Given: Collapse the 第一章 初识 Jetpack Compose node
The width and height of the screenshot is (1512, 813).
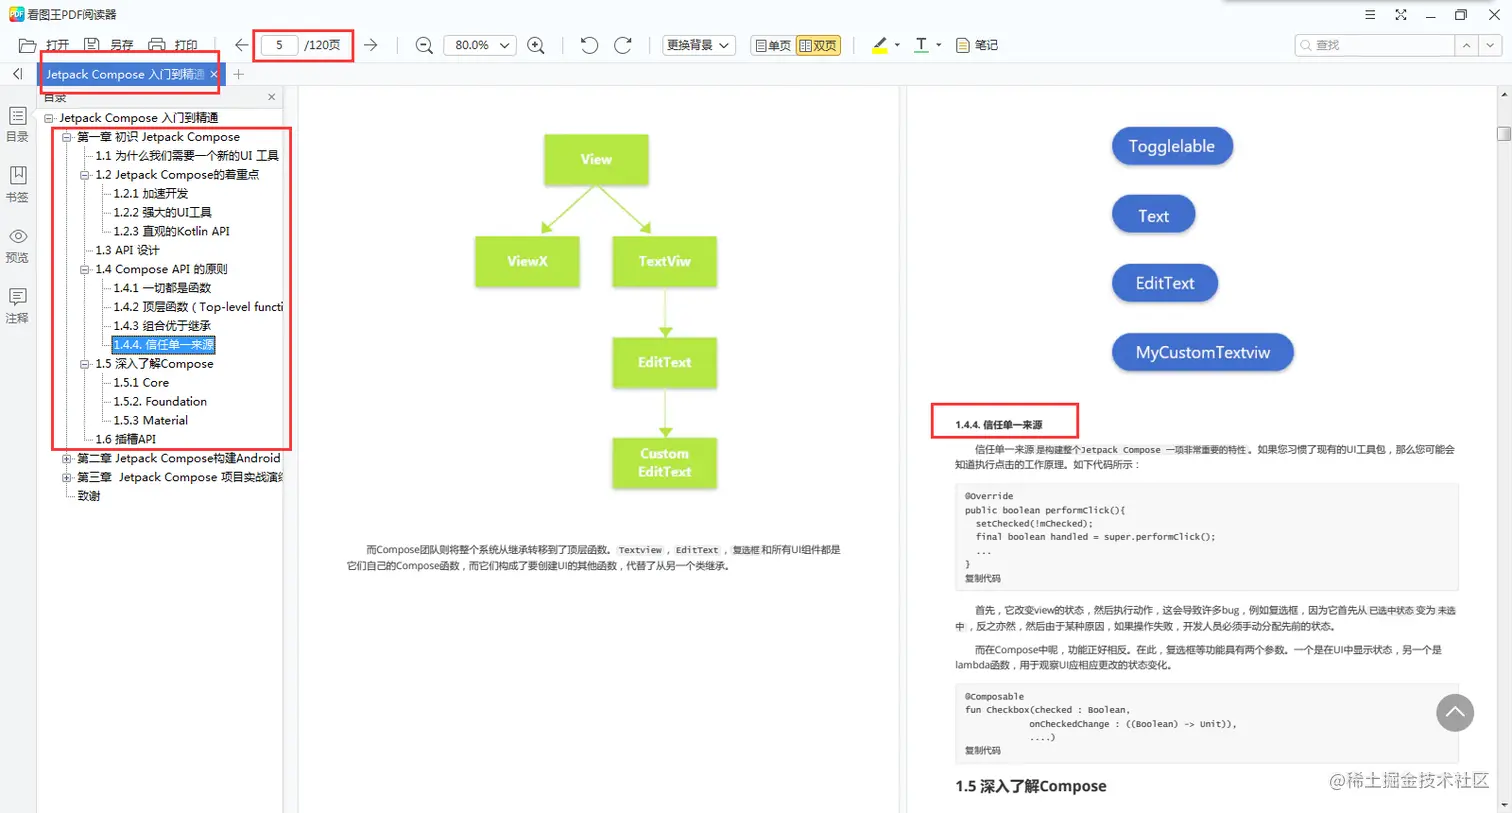Looking at the screenshot, I should pyautogui.click(x=67, y=137).
